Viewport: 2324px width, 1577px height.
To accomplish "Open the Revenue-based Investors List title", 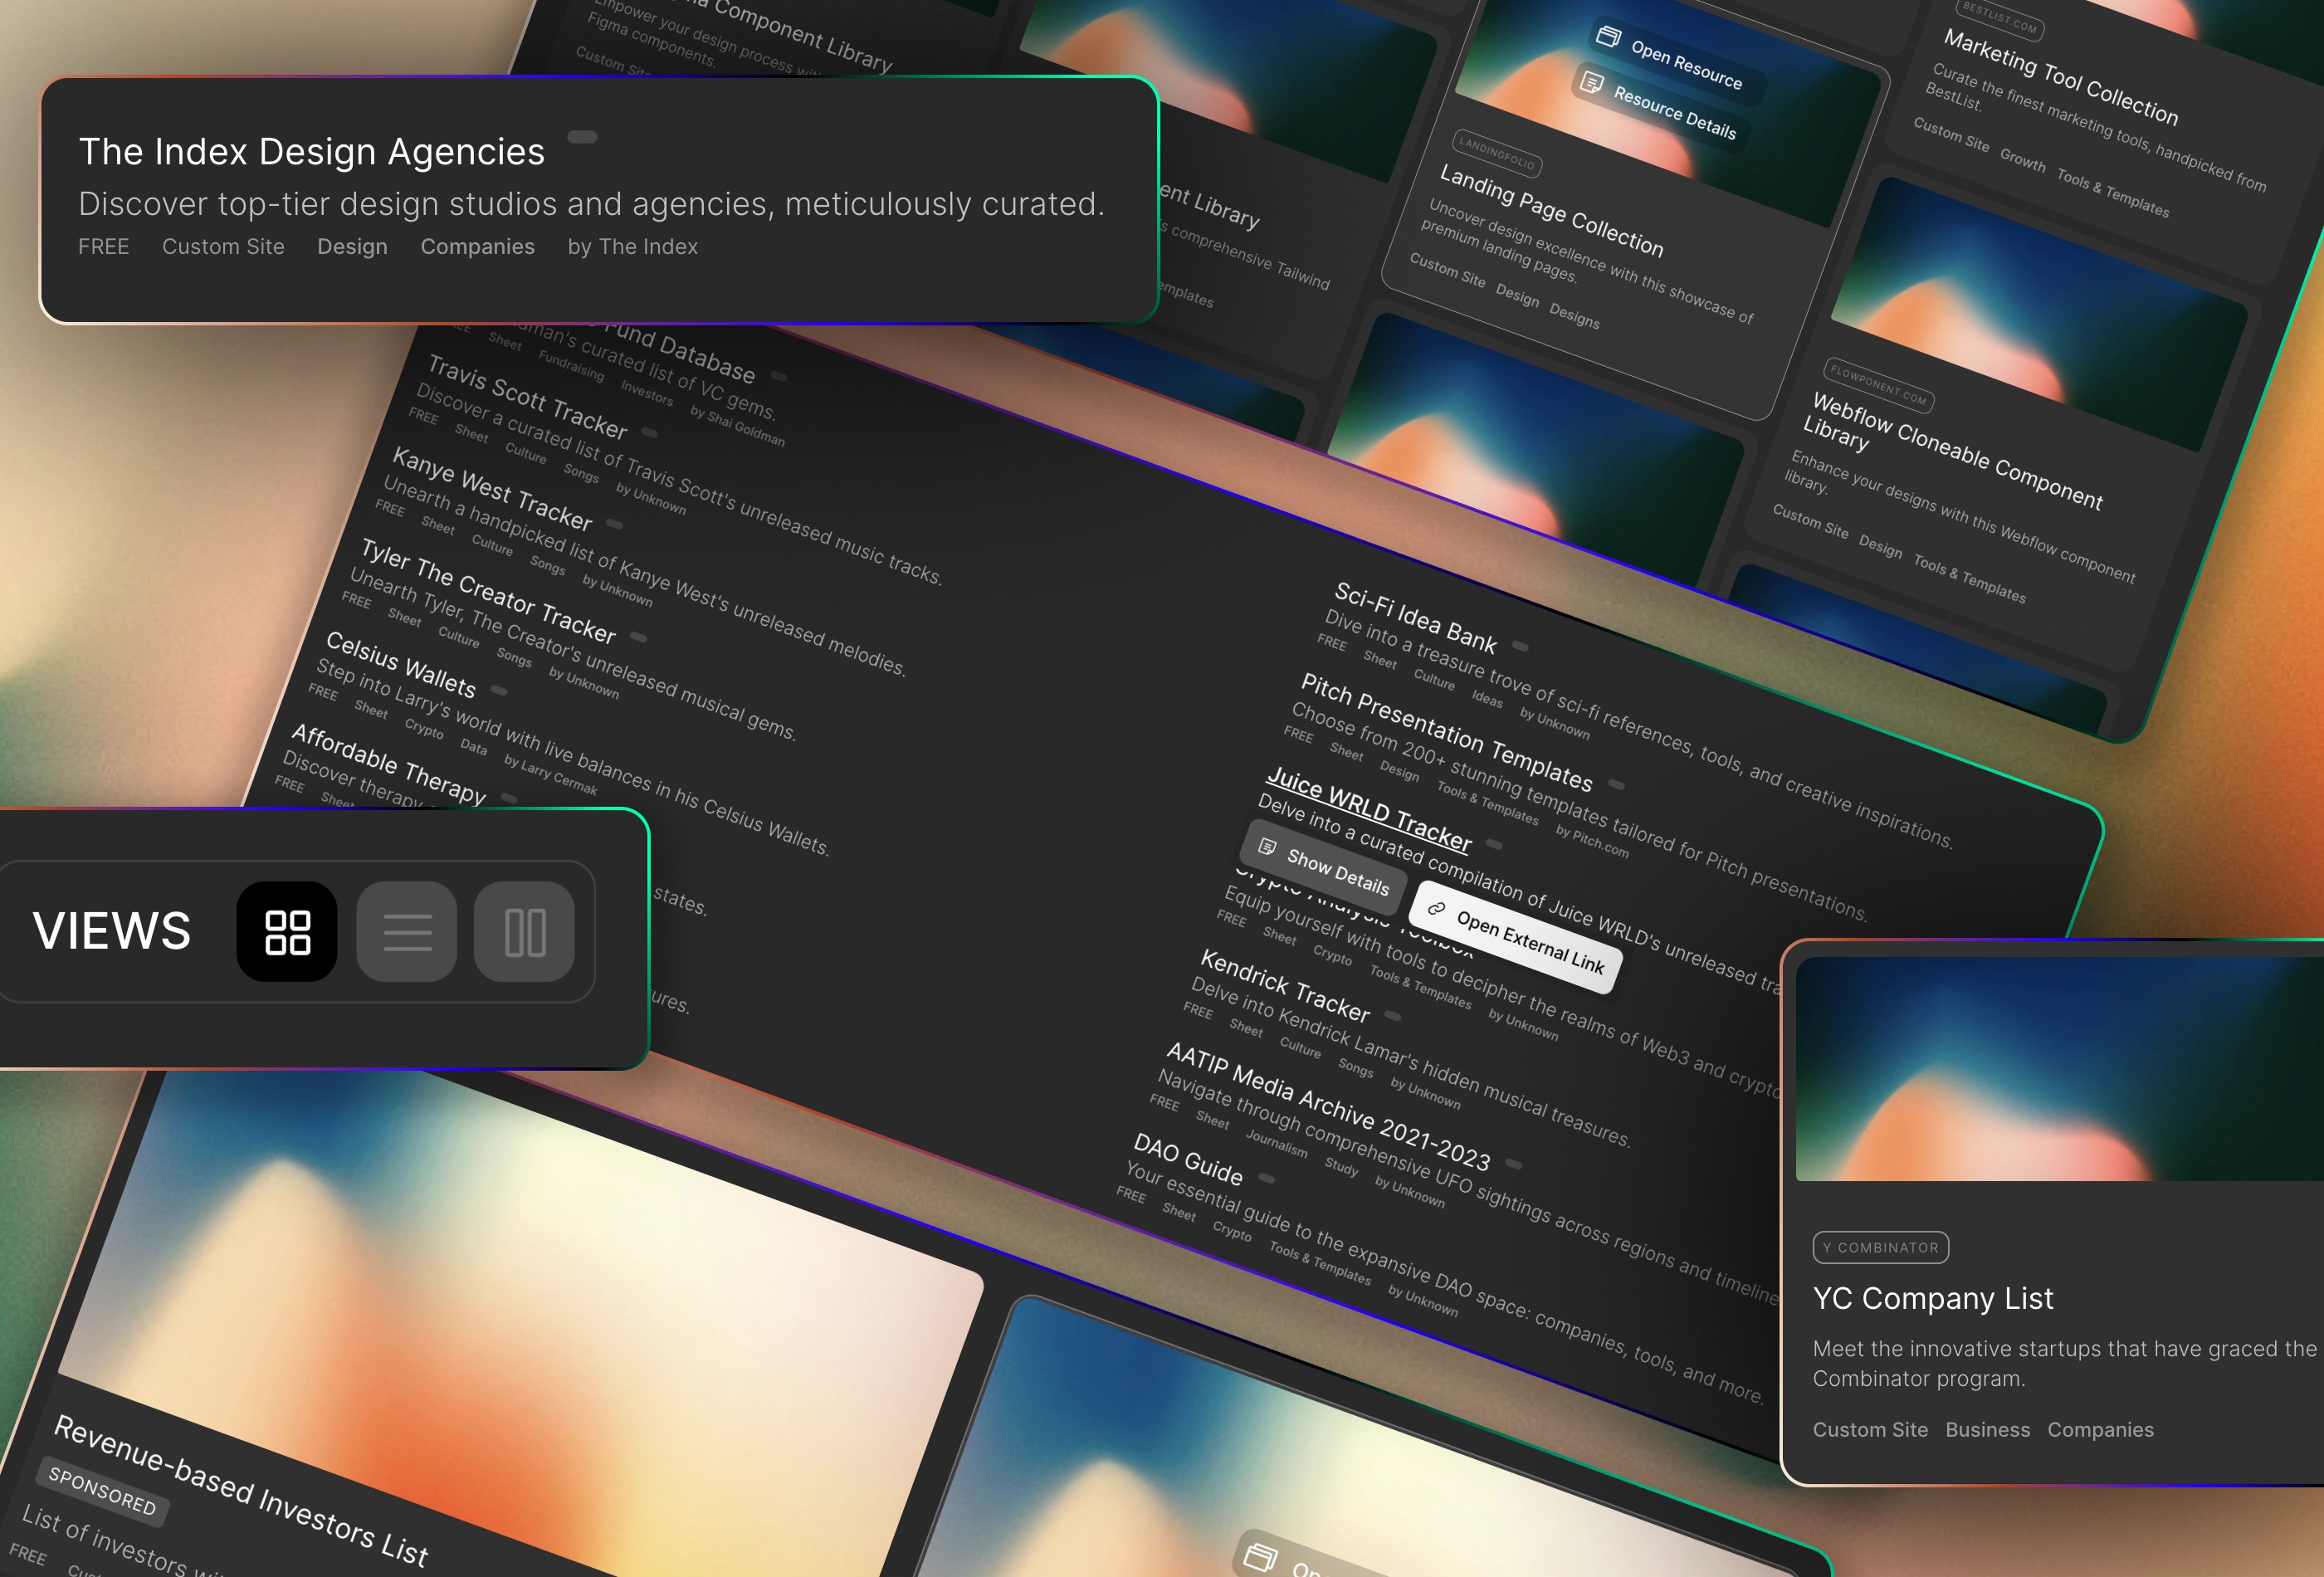I will (241, 1489).
